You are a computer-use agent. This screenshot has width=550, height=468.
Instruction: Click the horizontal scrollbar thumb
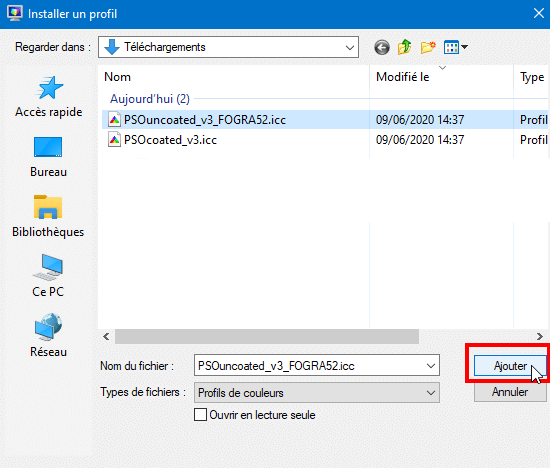267,336
